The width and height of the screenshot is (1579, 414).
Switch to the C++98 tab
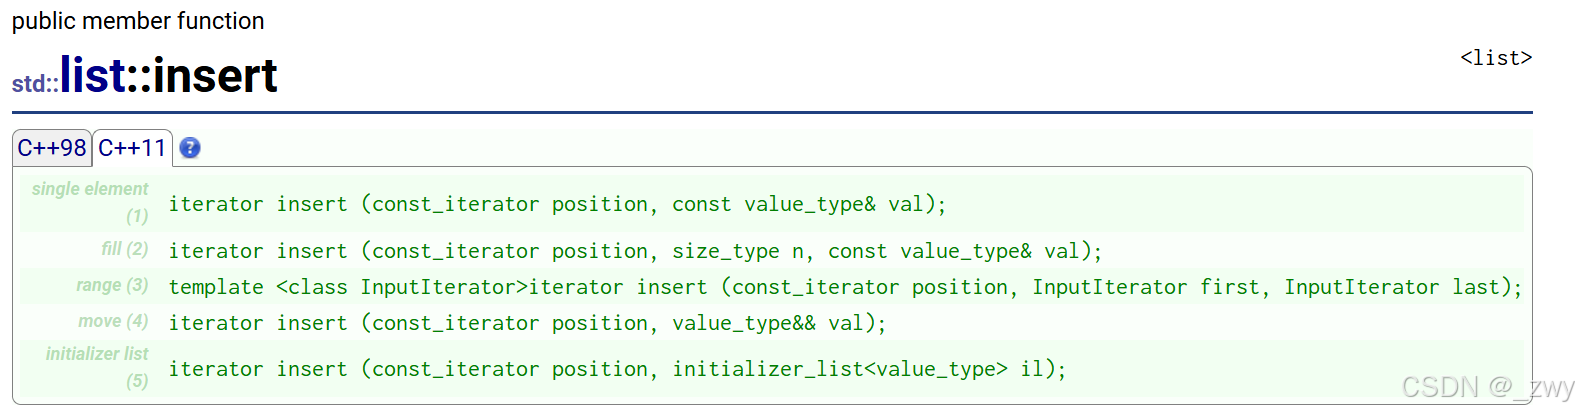pyautogui.click(x=52, y=148)
